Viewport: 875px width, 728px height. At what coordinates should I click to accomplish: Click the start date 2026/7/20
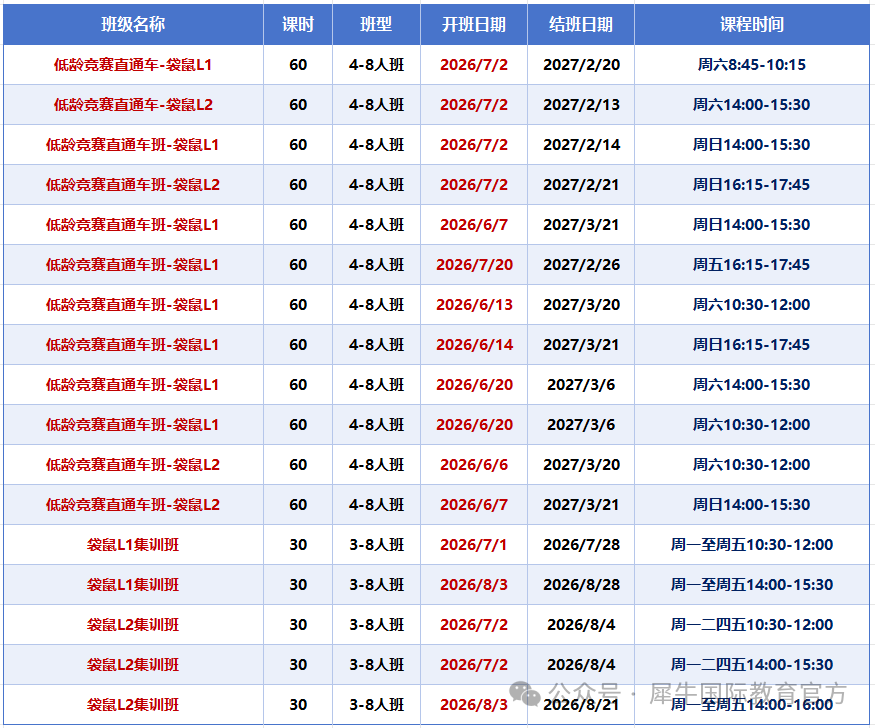474,265
